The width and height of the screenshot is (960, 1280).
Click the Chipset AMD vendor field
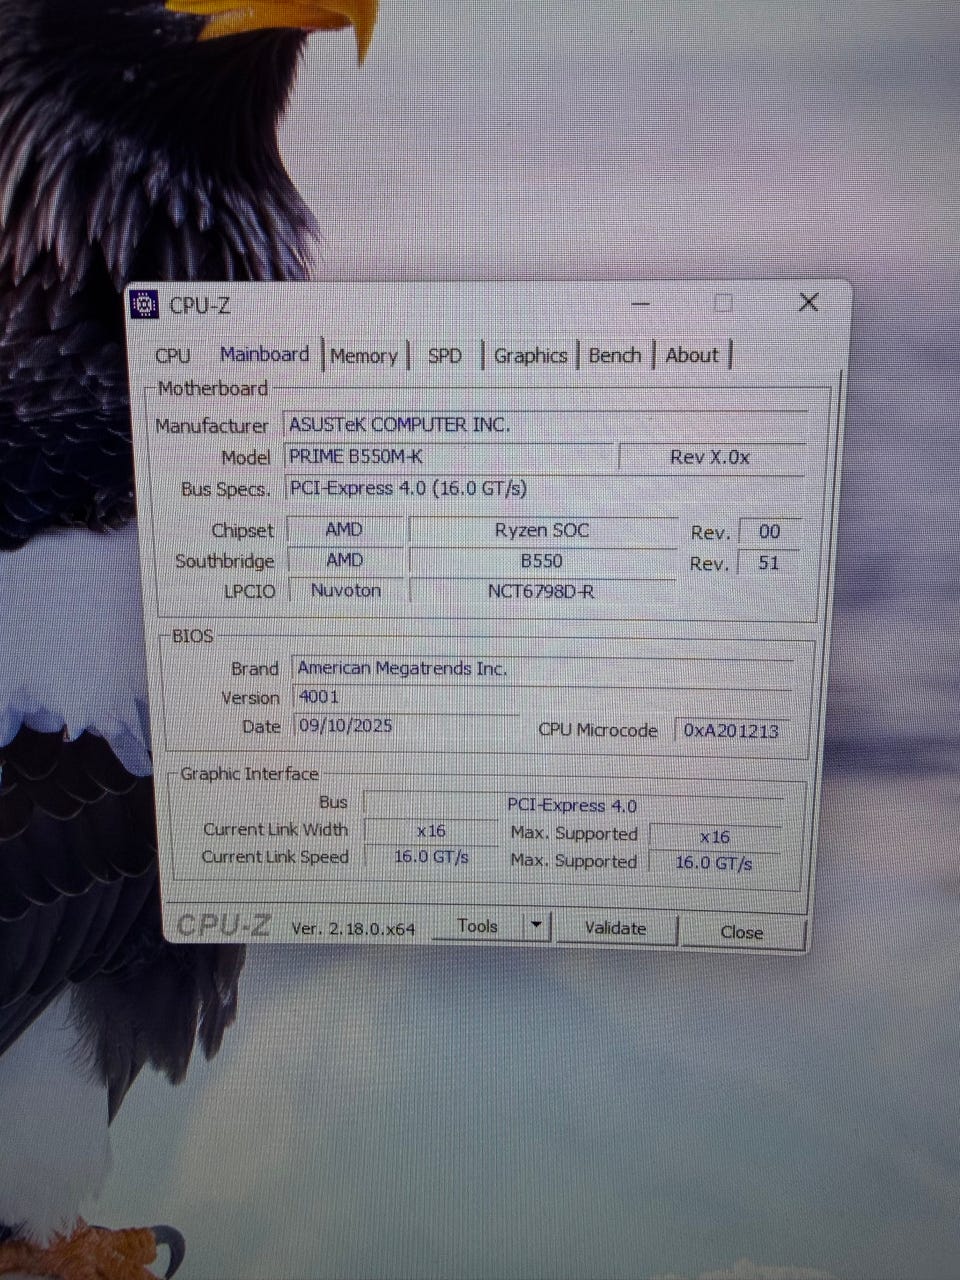[345, 529]
